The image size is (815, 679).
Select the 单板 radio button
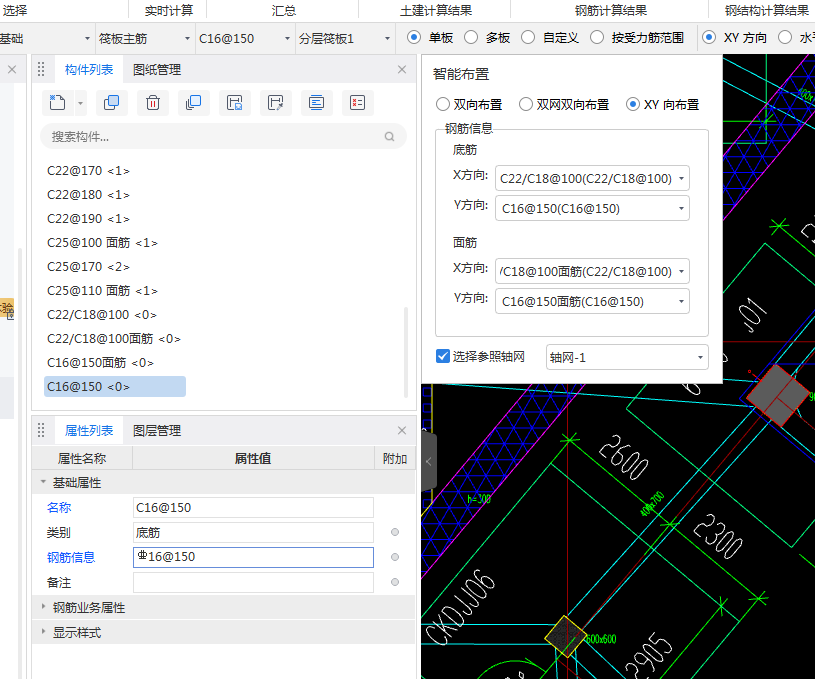(x=414, y=37)
